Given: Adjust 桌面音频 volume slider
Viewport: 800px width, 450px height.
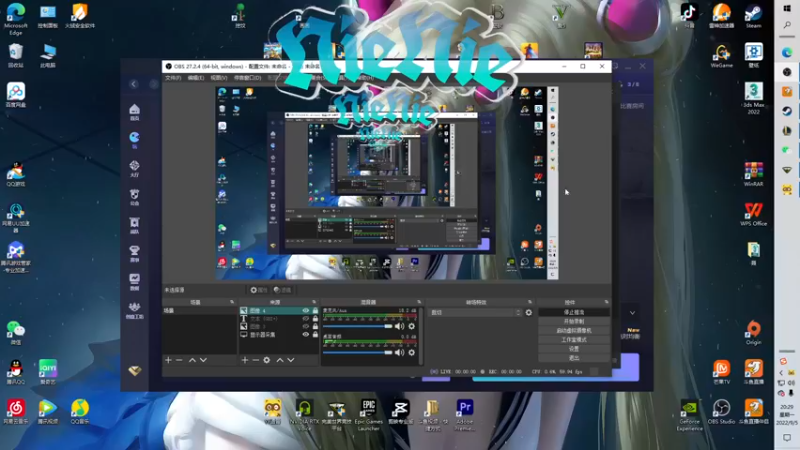Looking at the screenshot, I should tap(358, 353).
